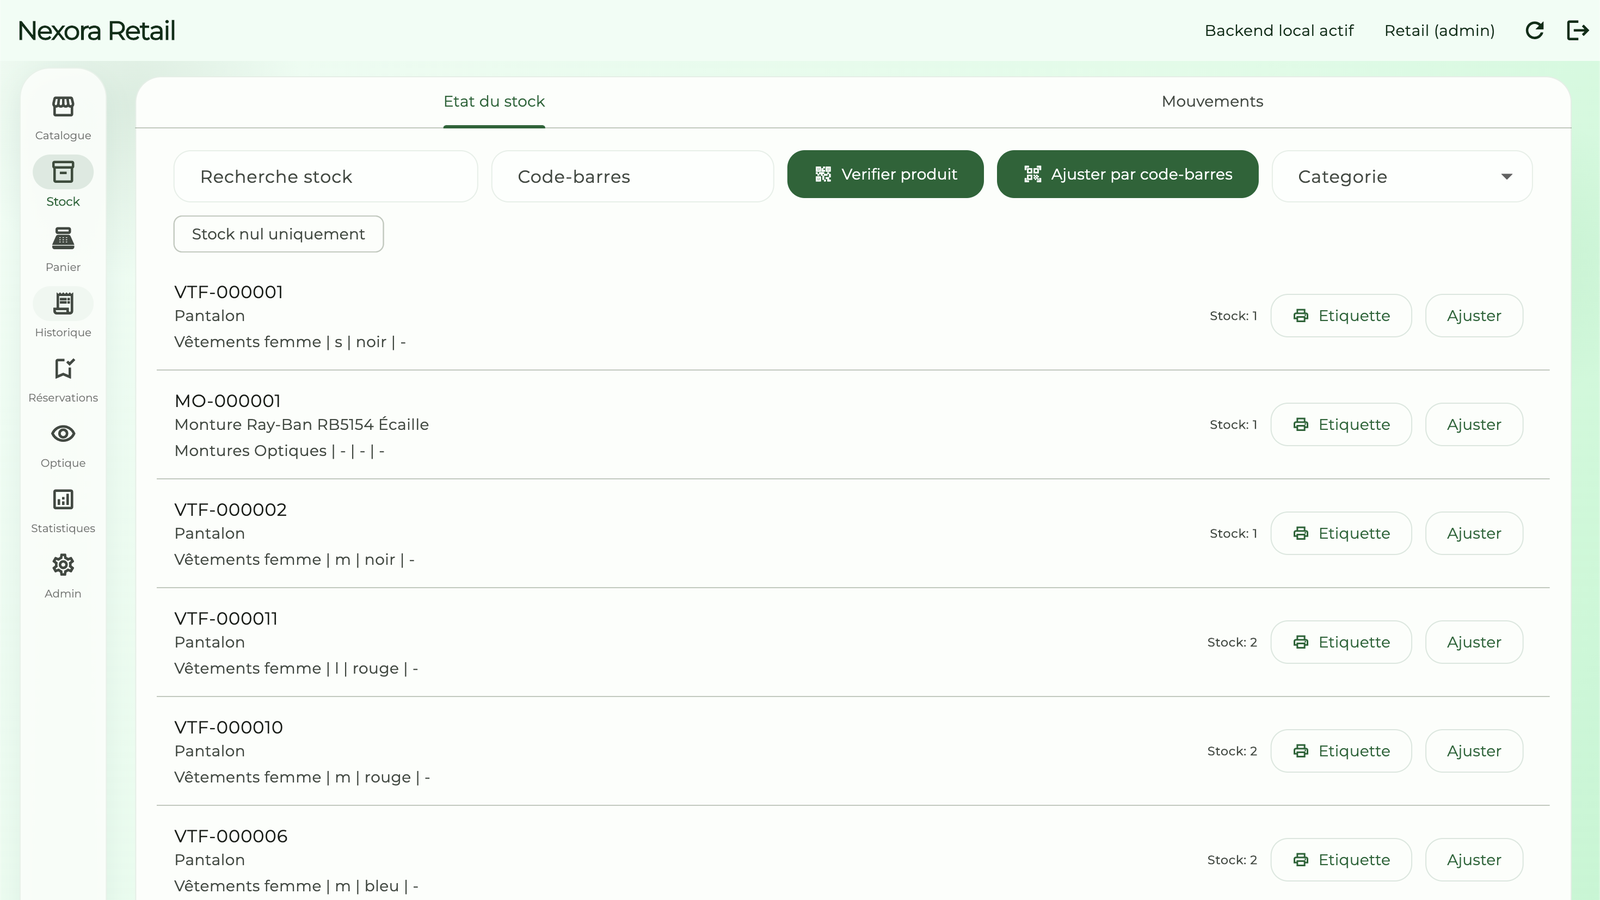
Task: Click Vêtements femme | m | bleu line
Action: [296, 886]
